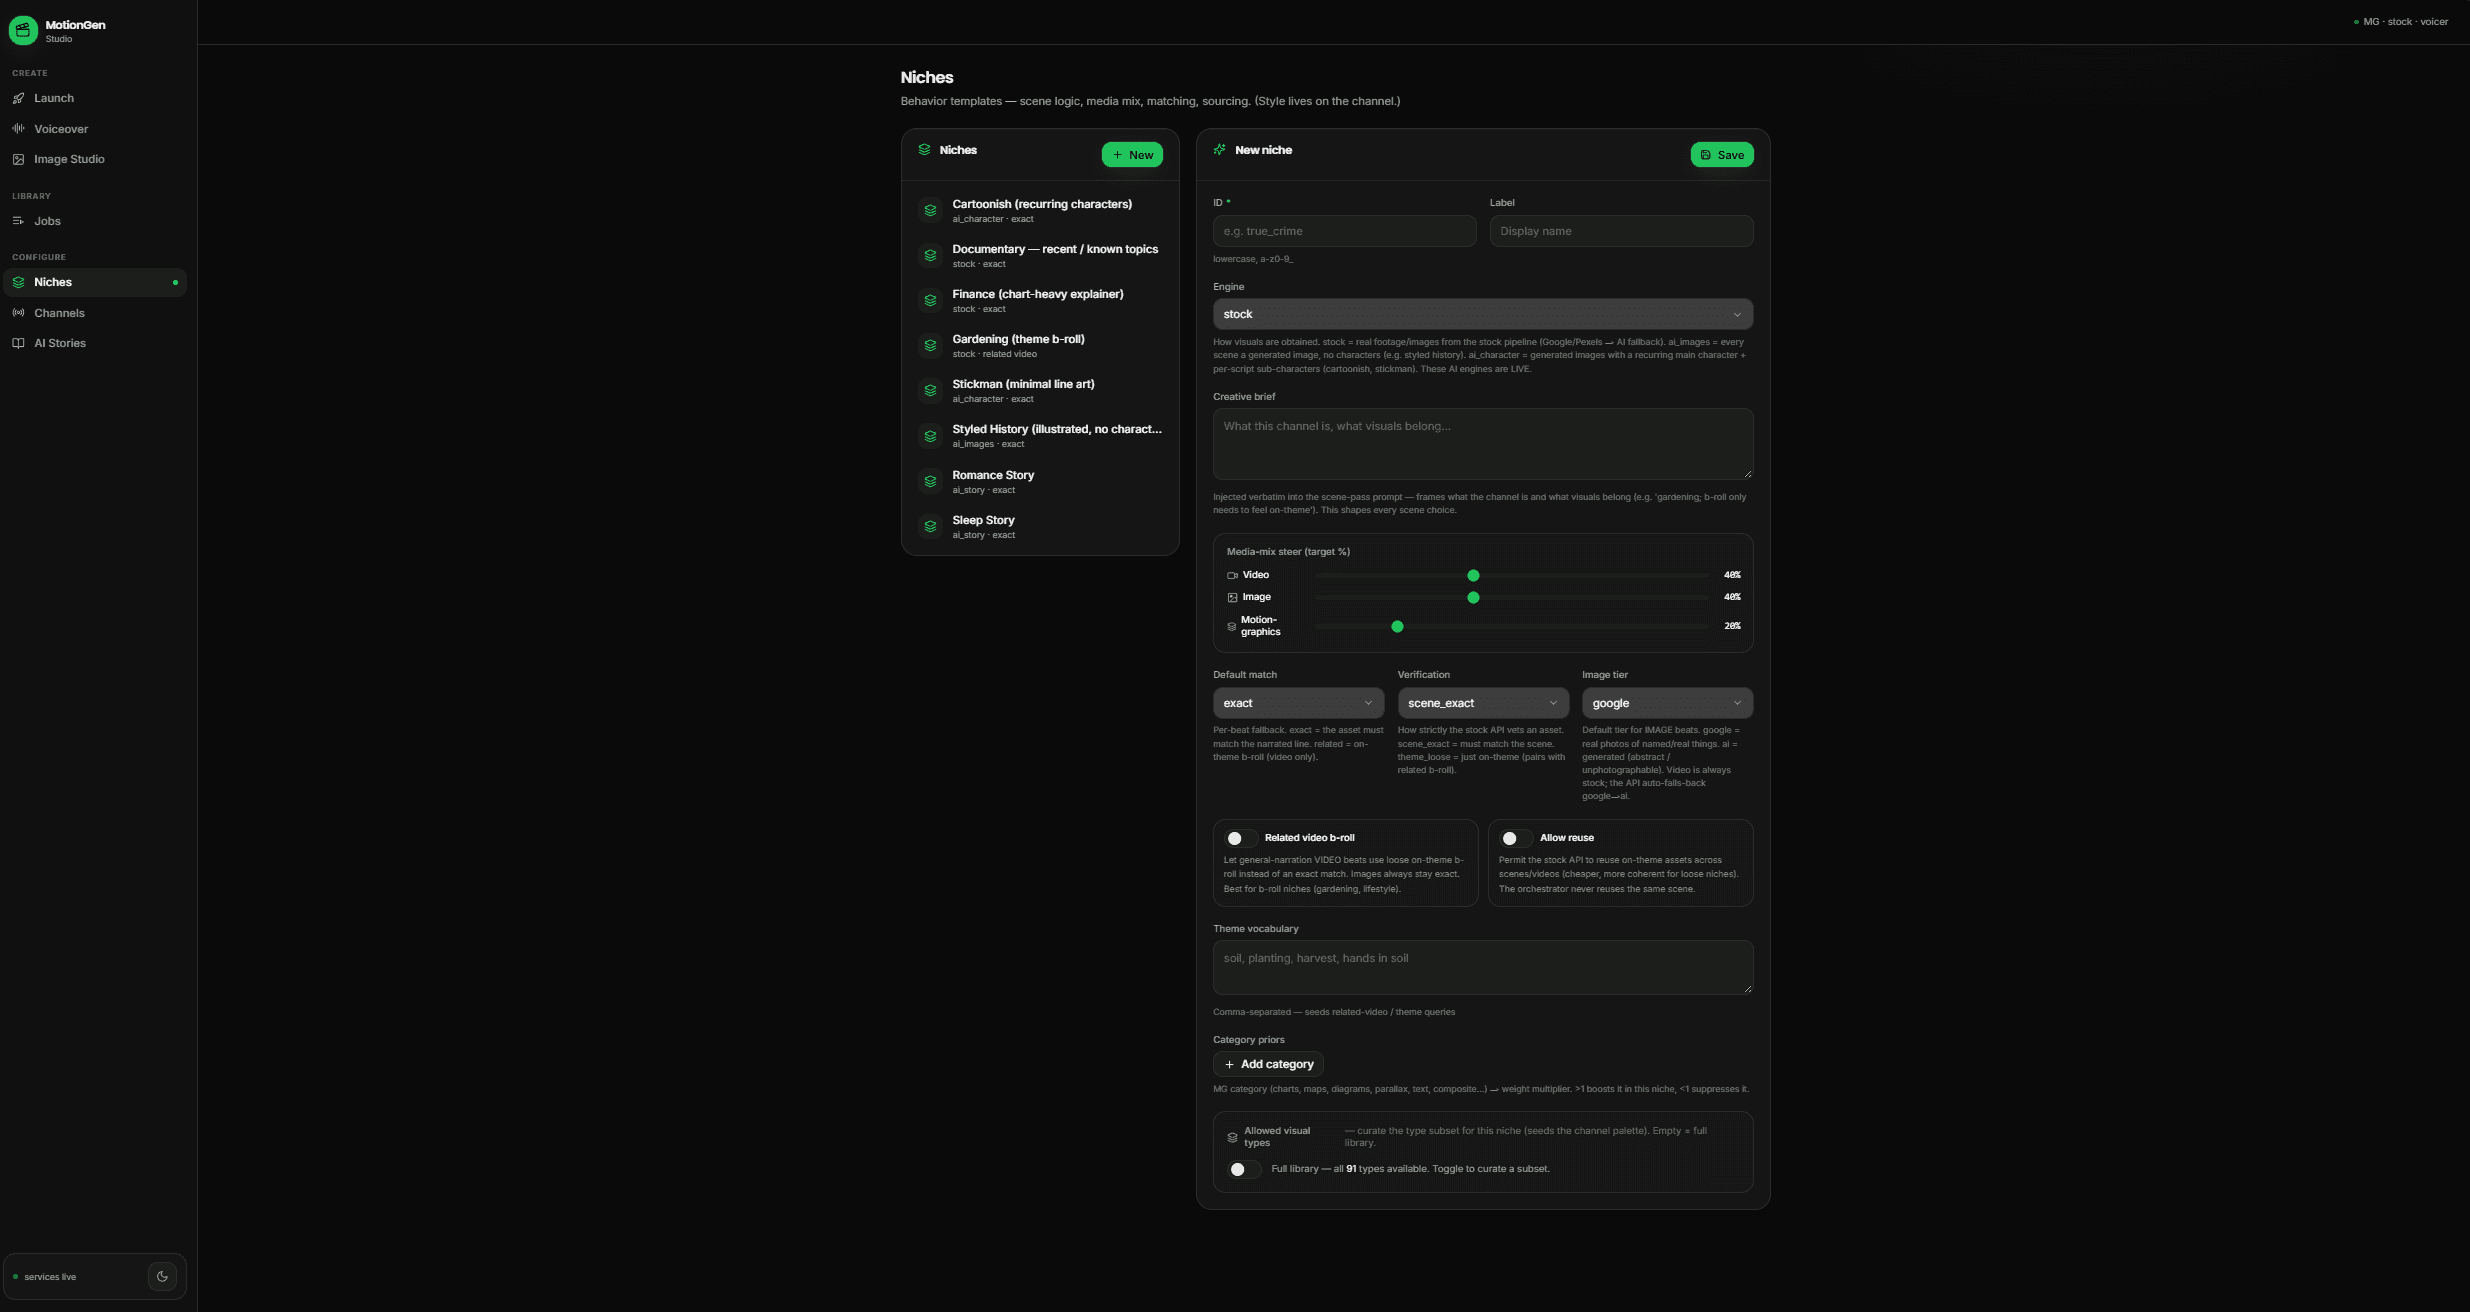The width and height of the screenshot is (2470, 1312).
Task: Click the green New button
Action: (1132, 155)
